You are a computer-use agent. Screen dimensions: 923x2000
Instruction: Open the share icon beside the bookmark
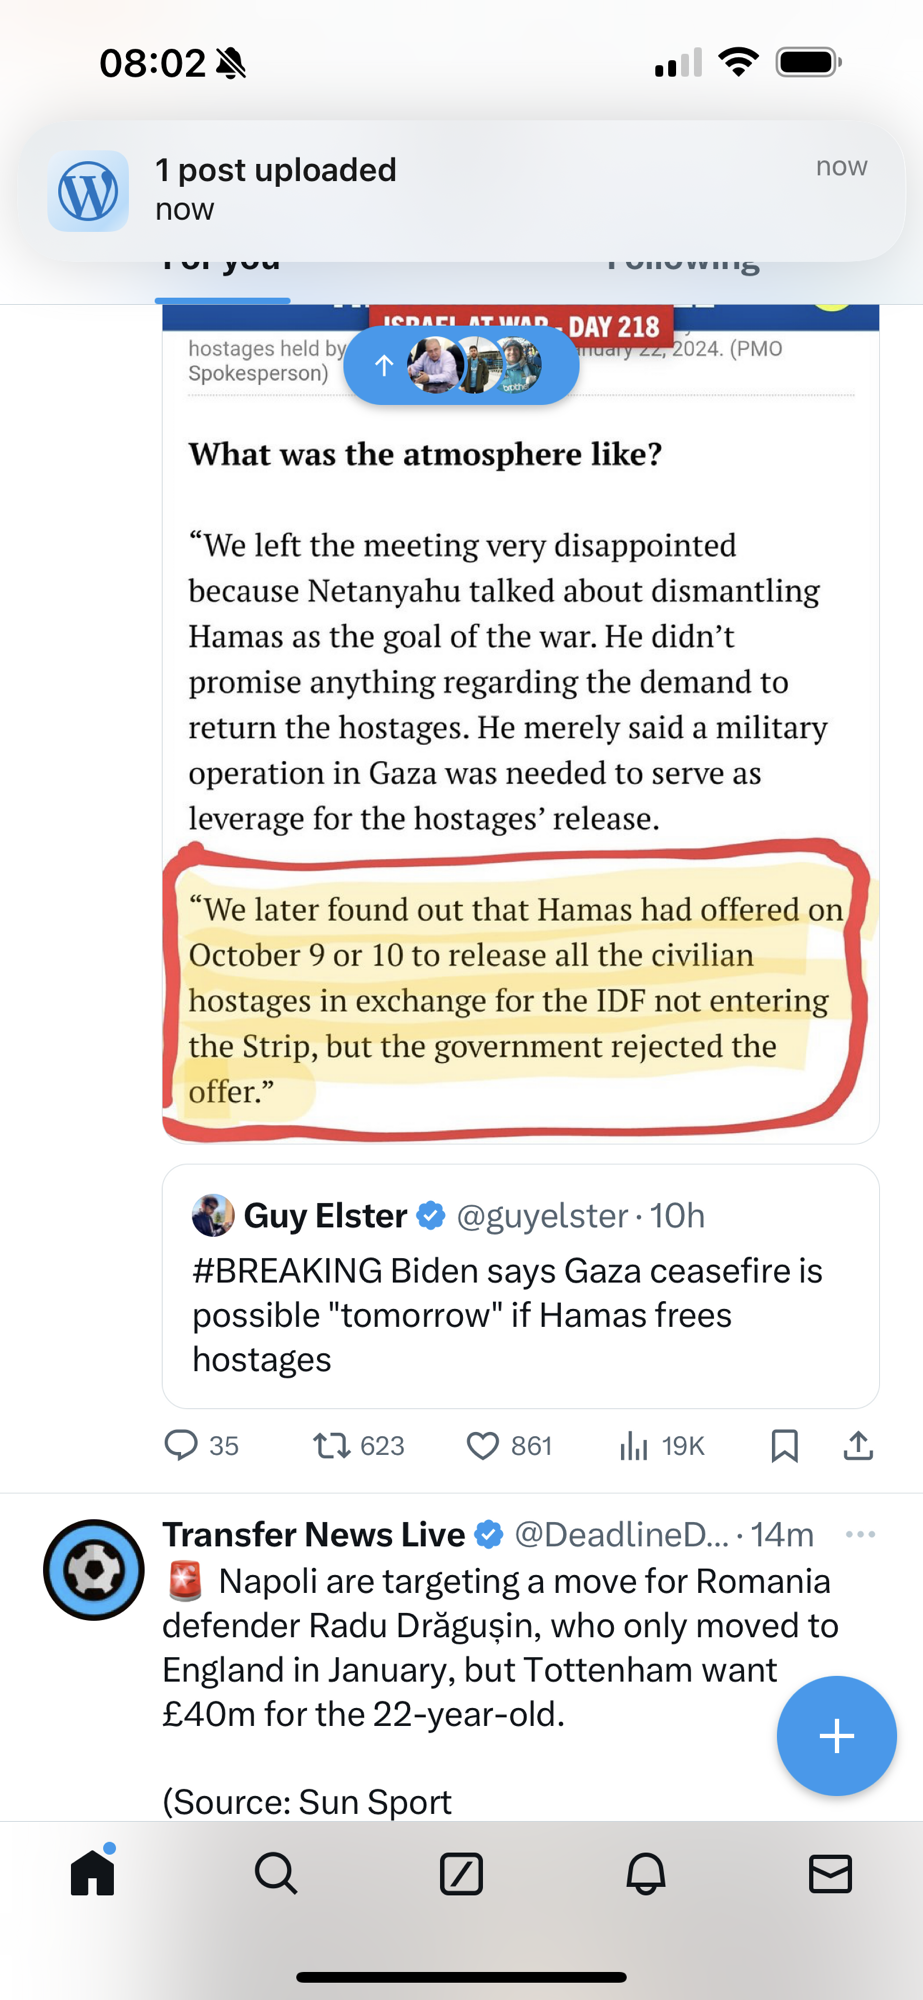point(858,1446)
